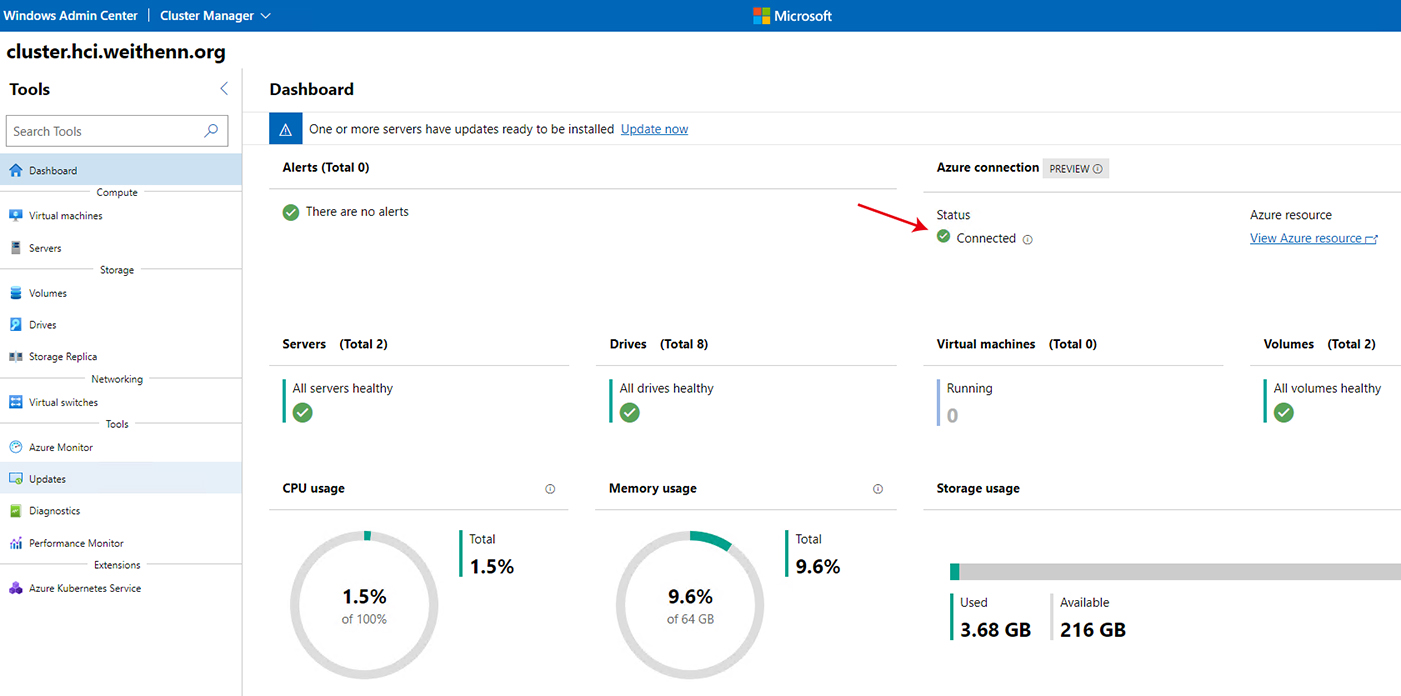Click the Performance Monitor chart icon
This screenshot has height=696, width=1401.
tap(15, 543)
